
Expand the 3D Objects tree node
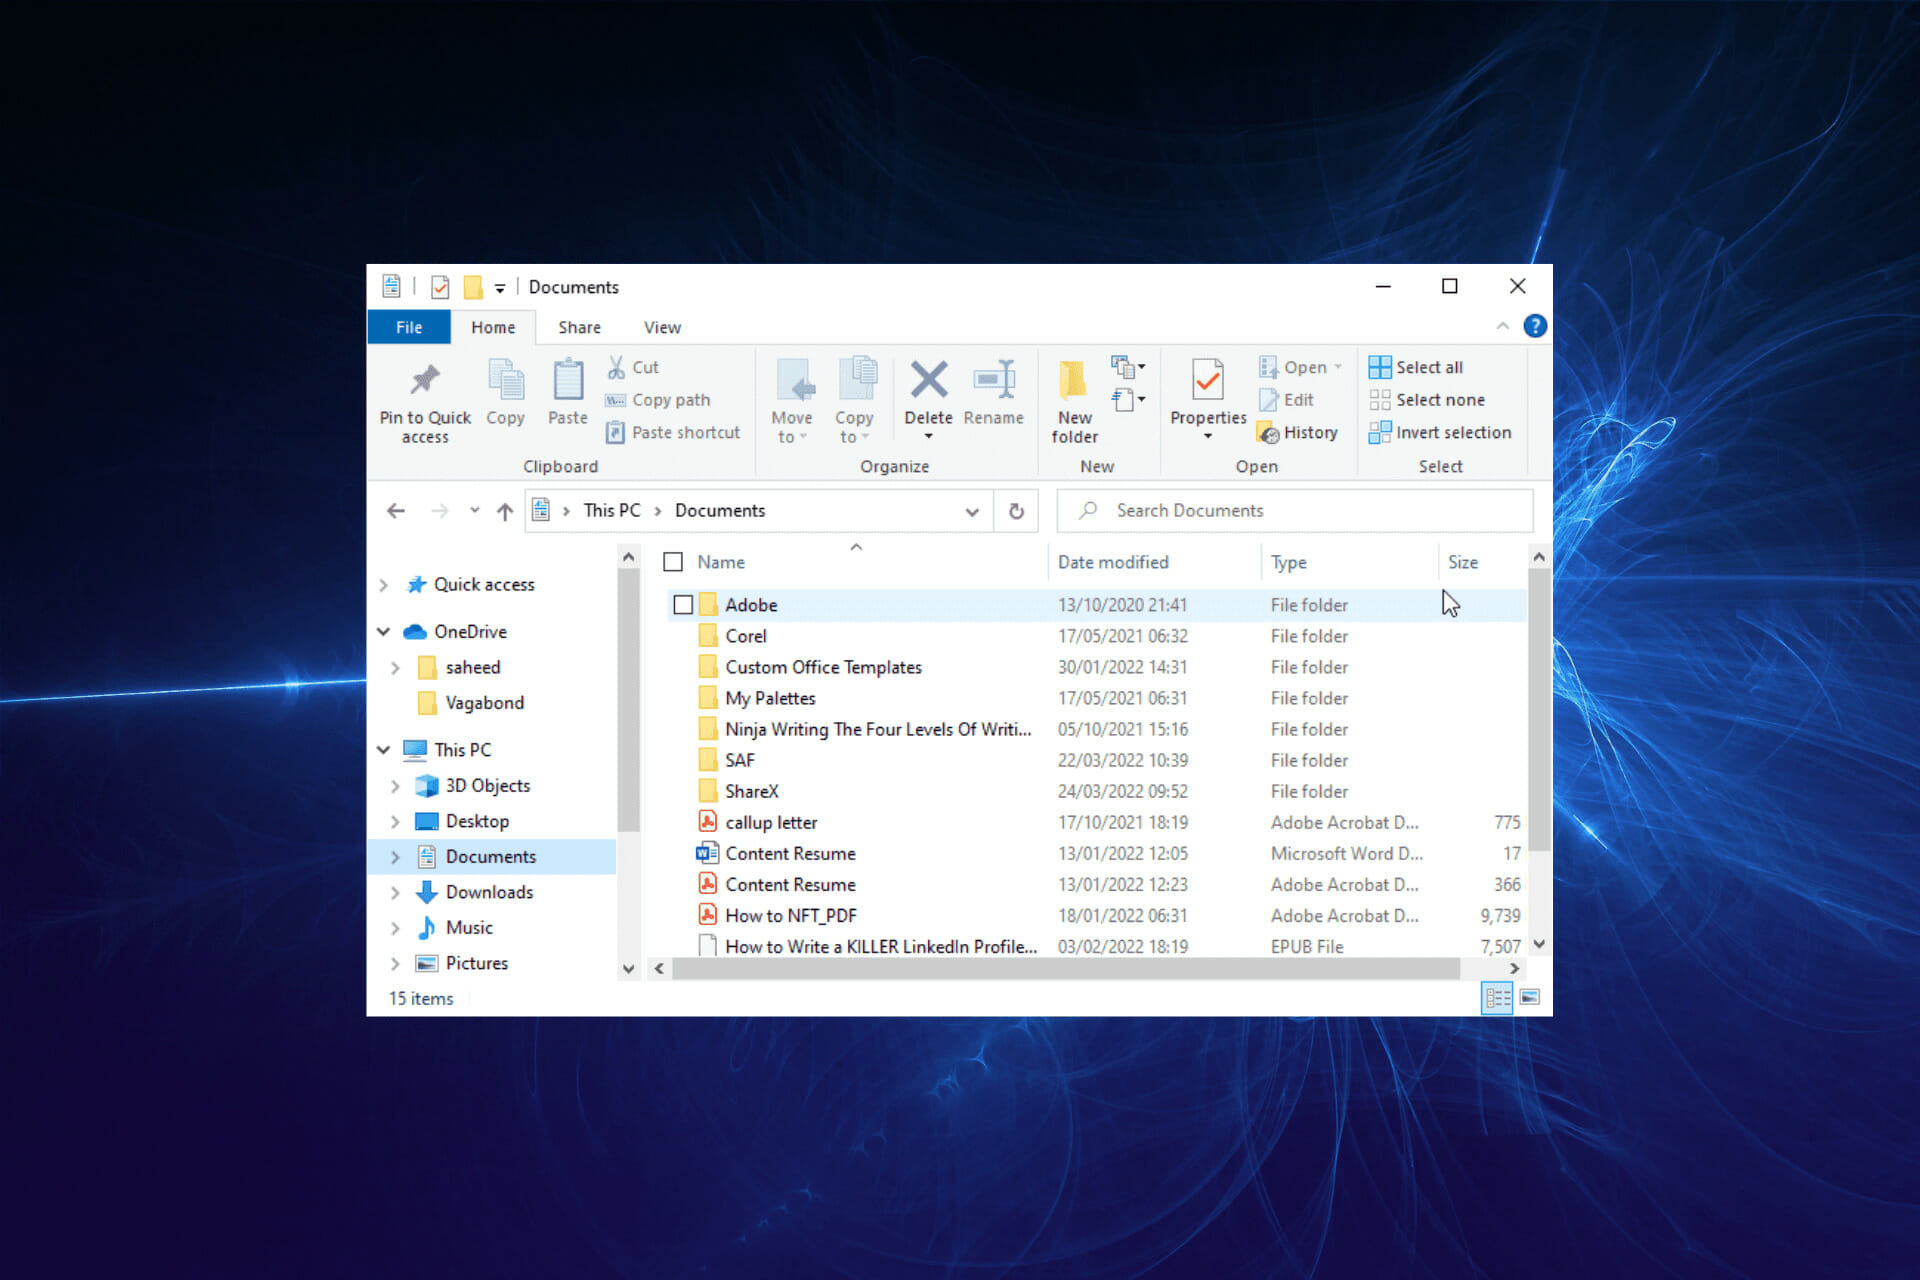[x=396, y=786]
